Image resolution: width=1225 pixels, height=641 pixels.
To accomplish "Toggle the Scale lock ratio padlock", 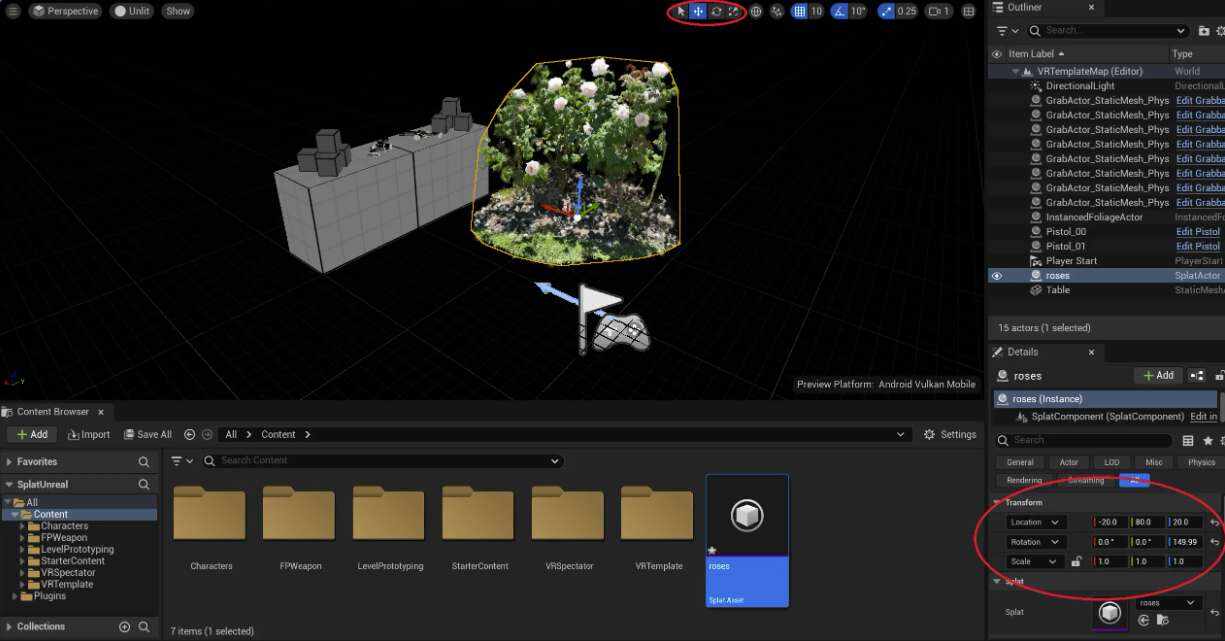I will [x=1076, y=562].
